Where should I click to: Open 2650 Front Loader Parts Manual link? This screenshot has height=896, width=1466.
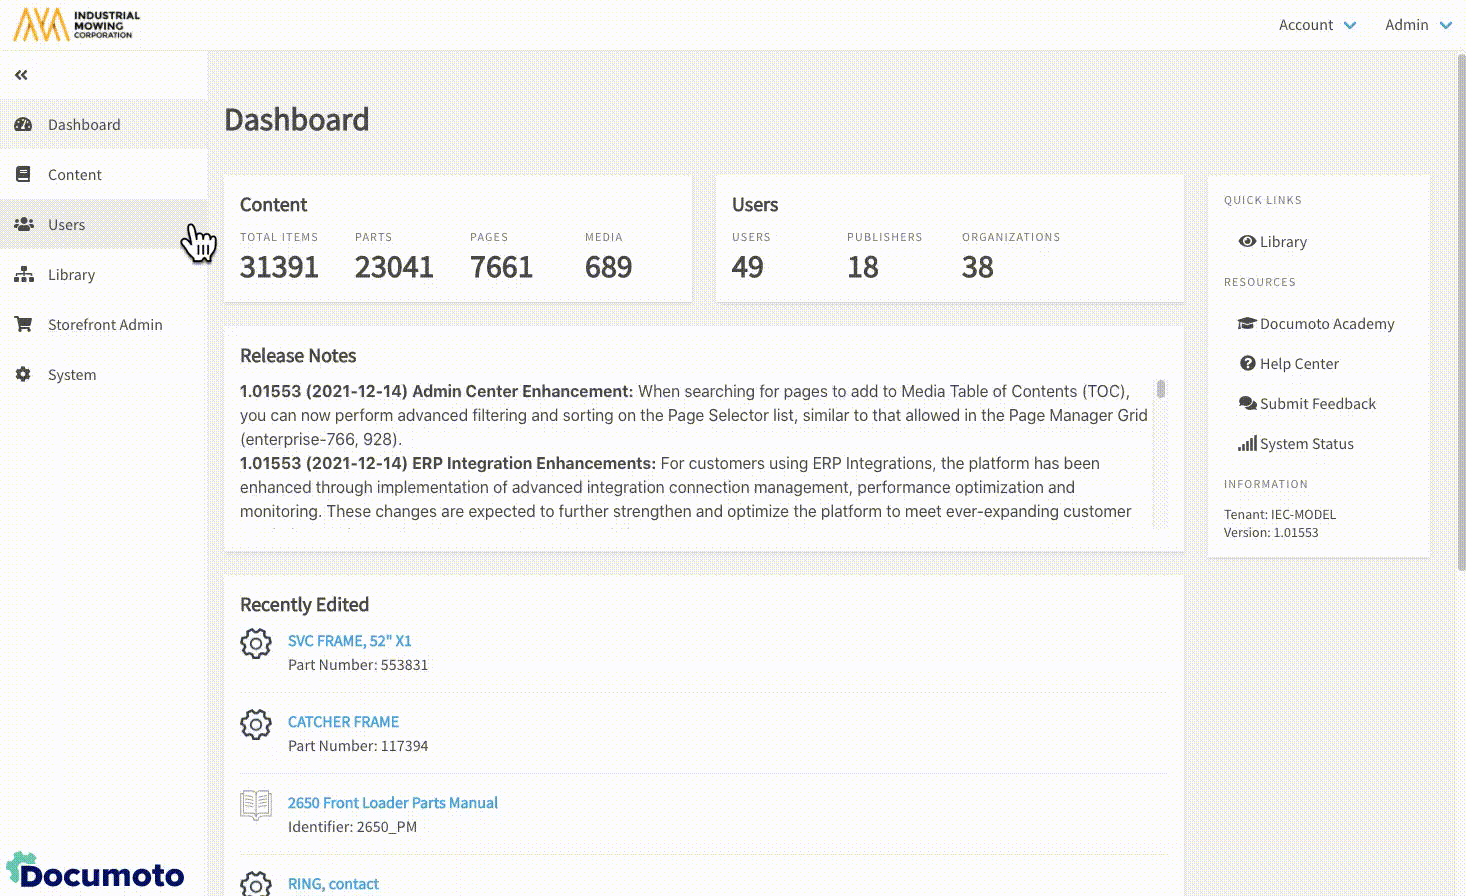pos(392,803)
